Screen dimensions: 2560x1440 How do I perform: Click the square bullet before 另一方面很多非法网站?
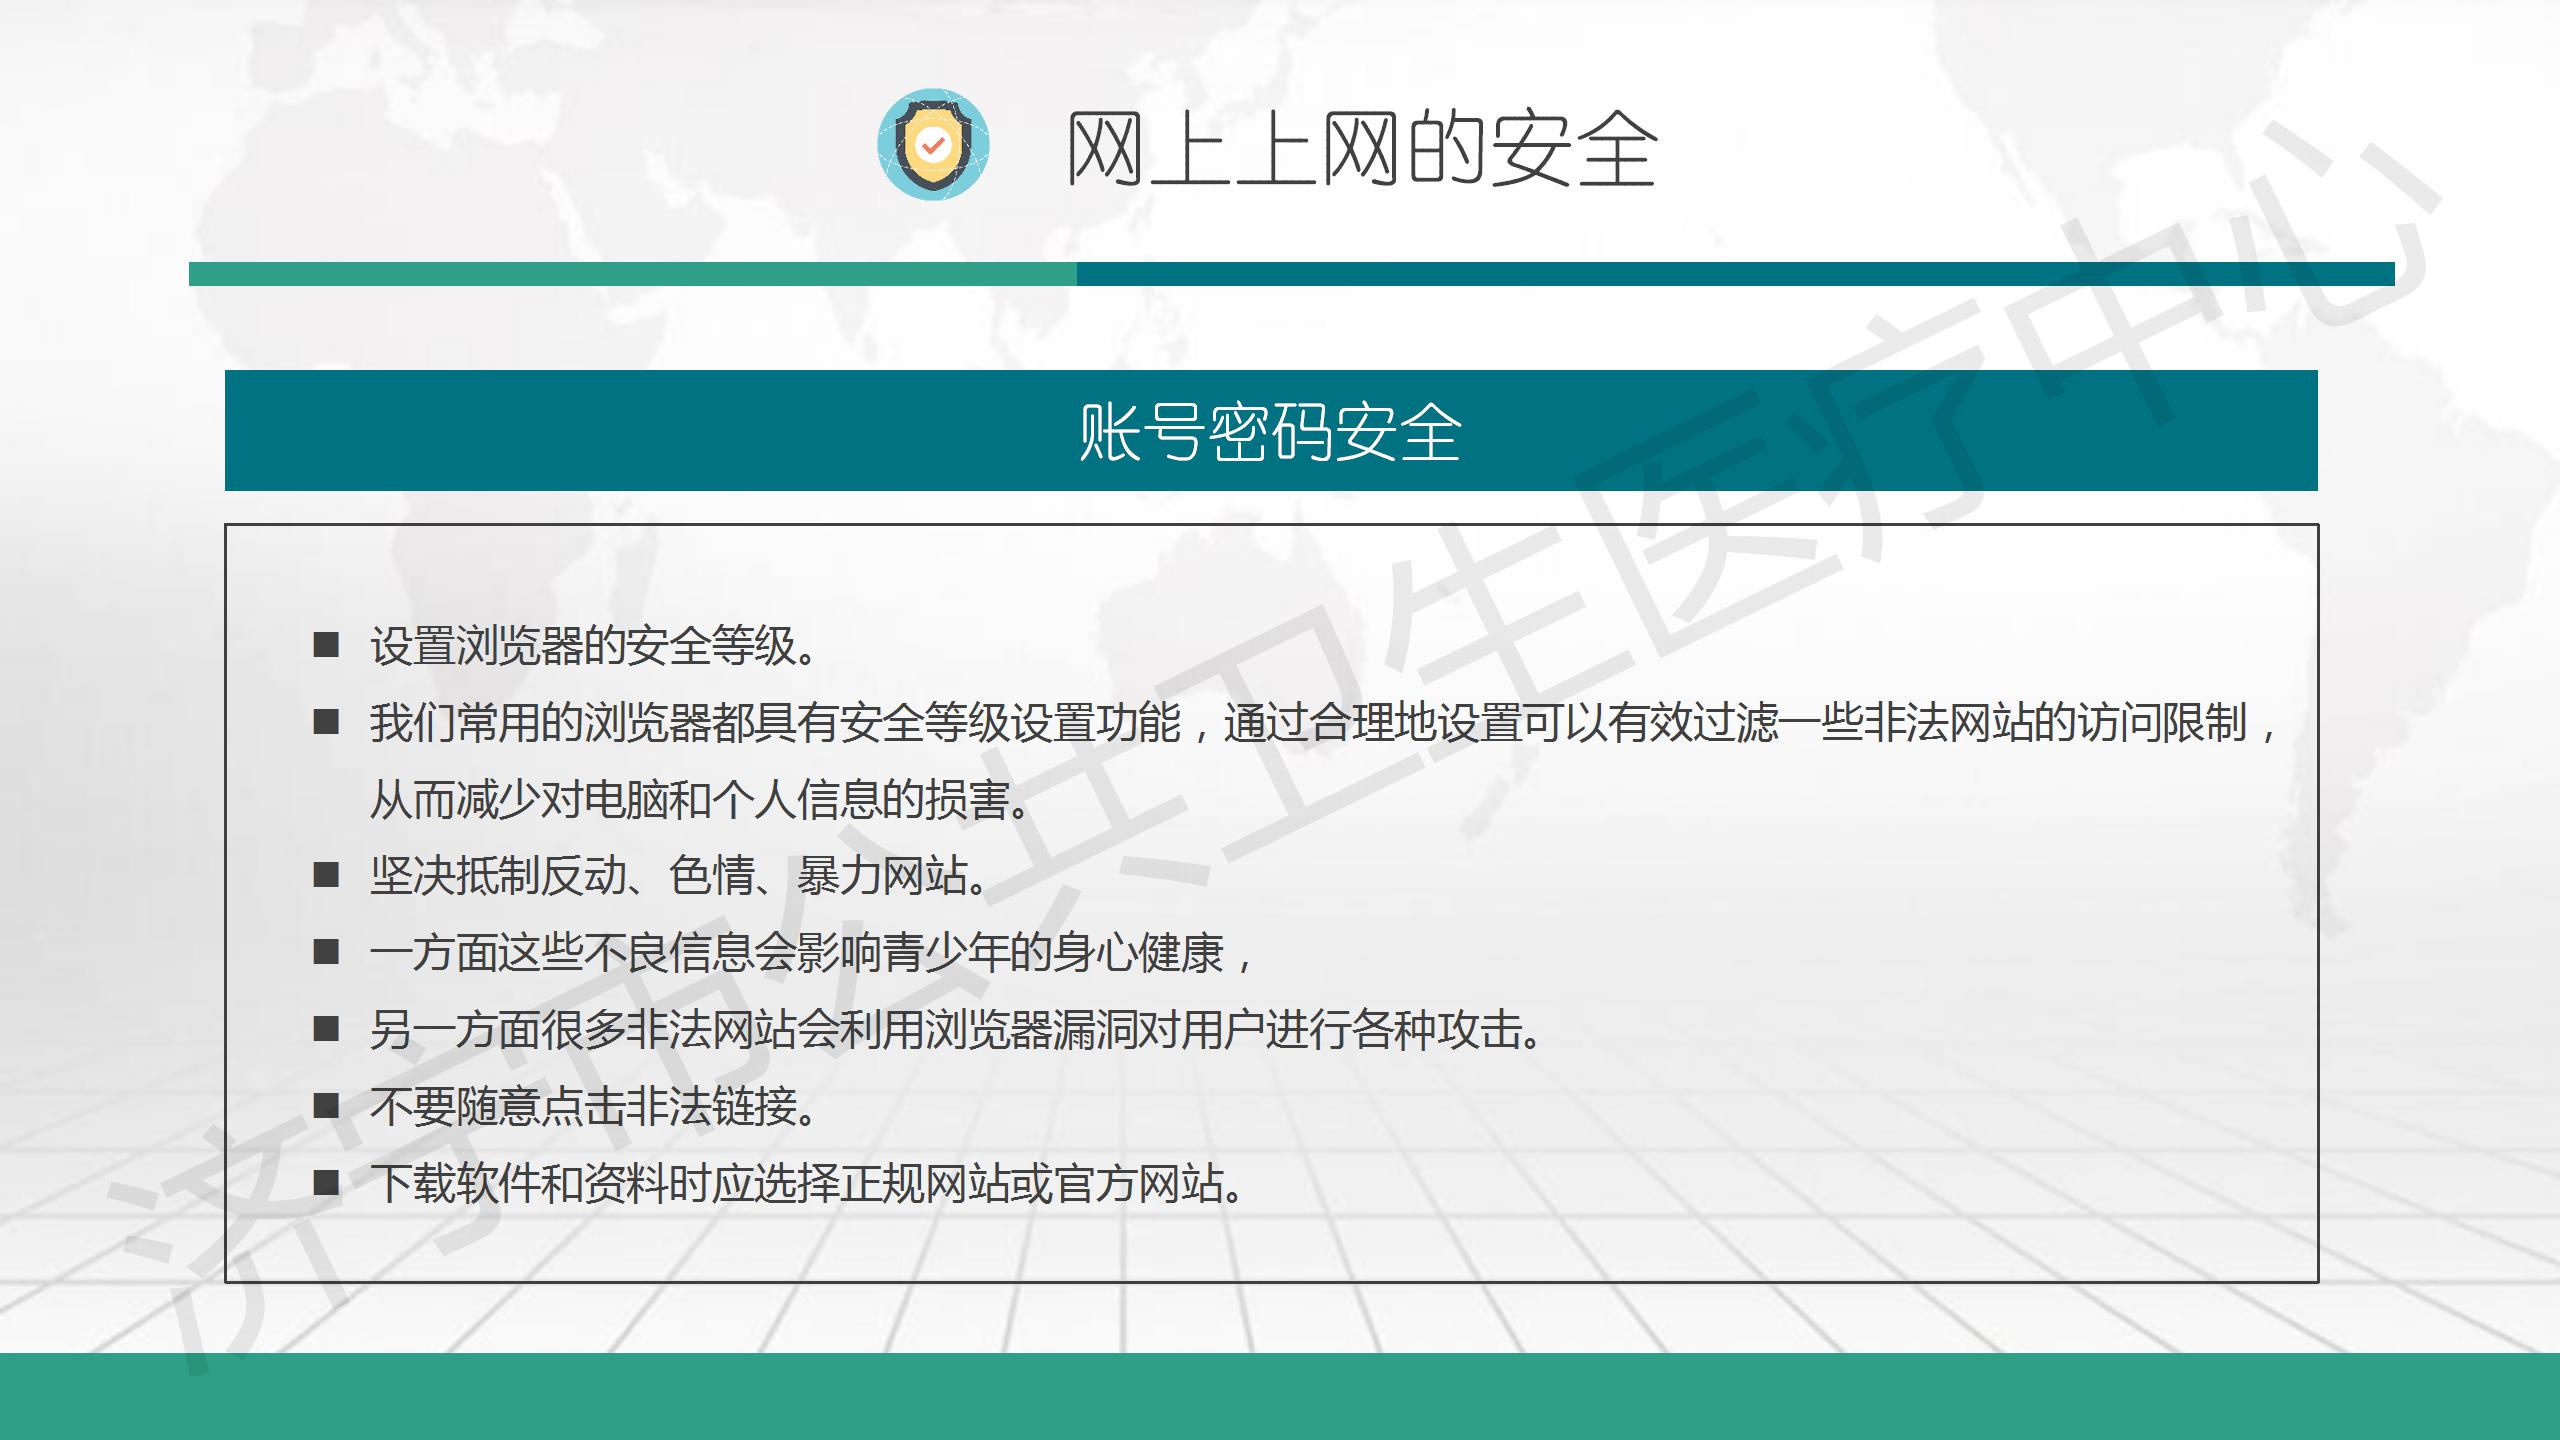click(326, 1028)
